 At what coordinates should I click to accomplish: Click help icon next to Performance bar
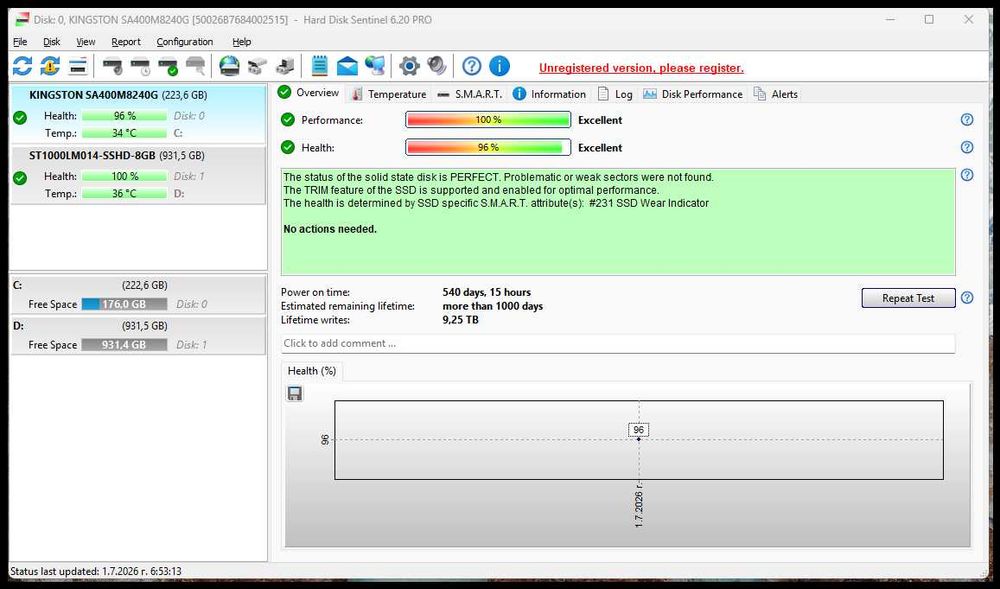[967, 120]
